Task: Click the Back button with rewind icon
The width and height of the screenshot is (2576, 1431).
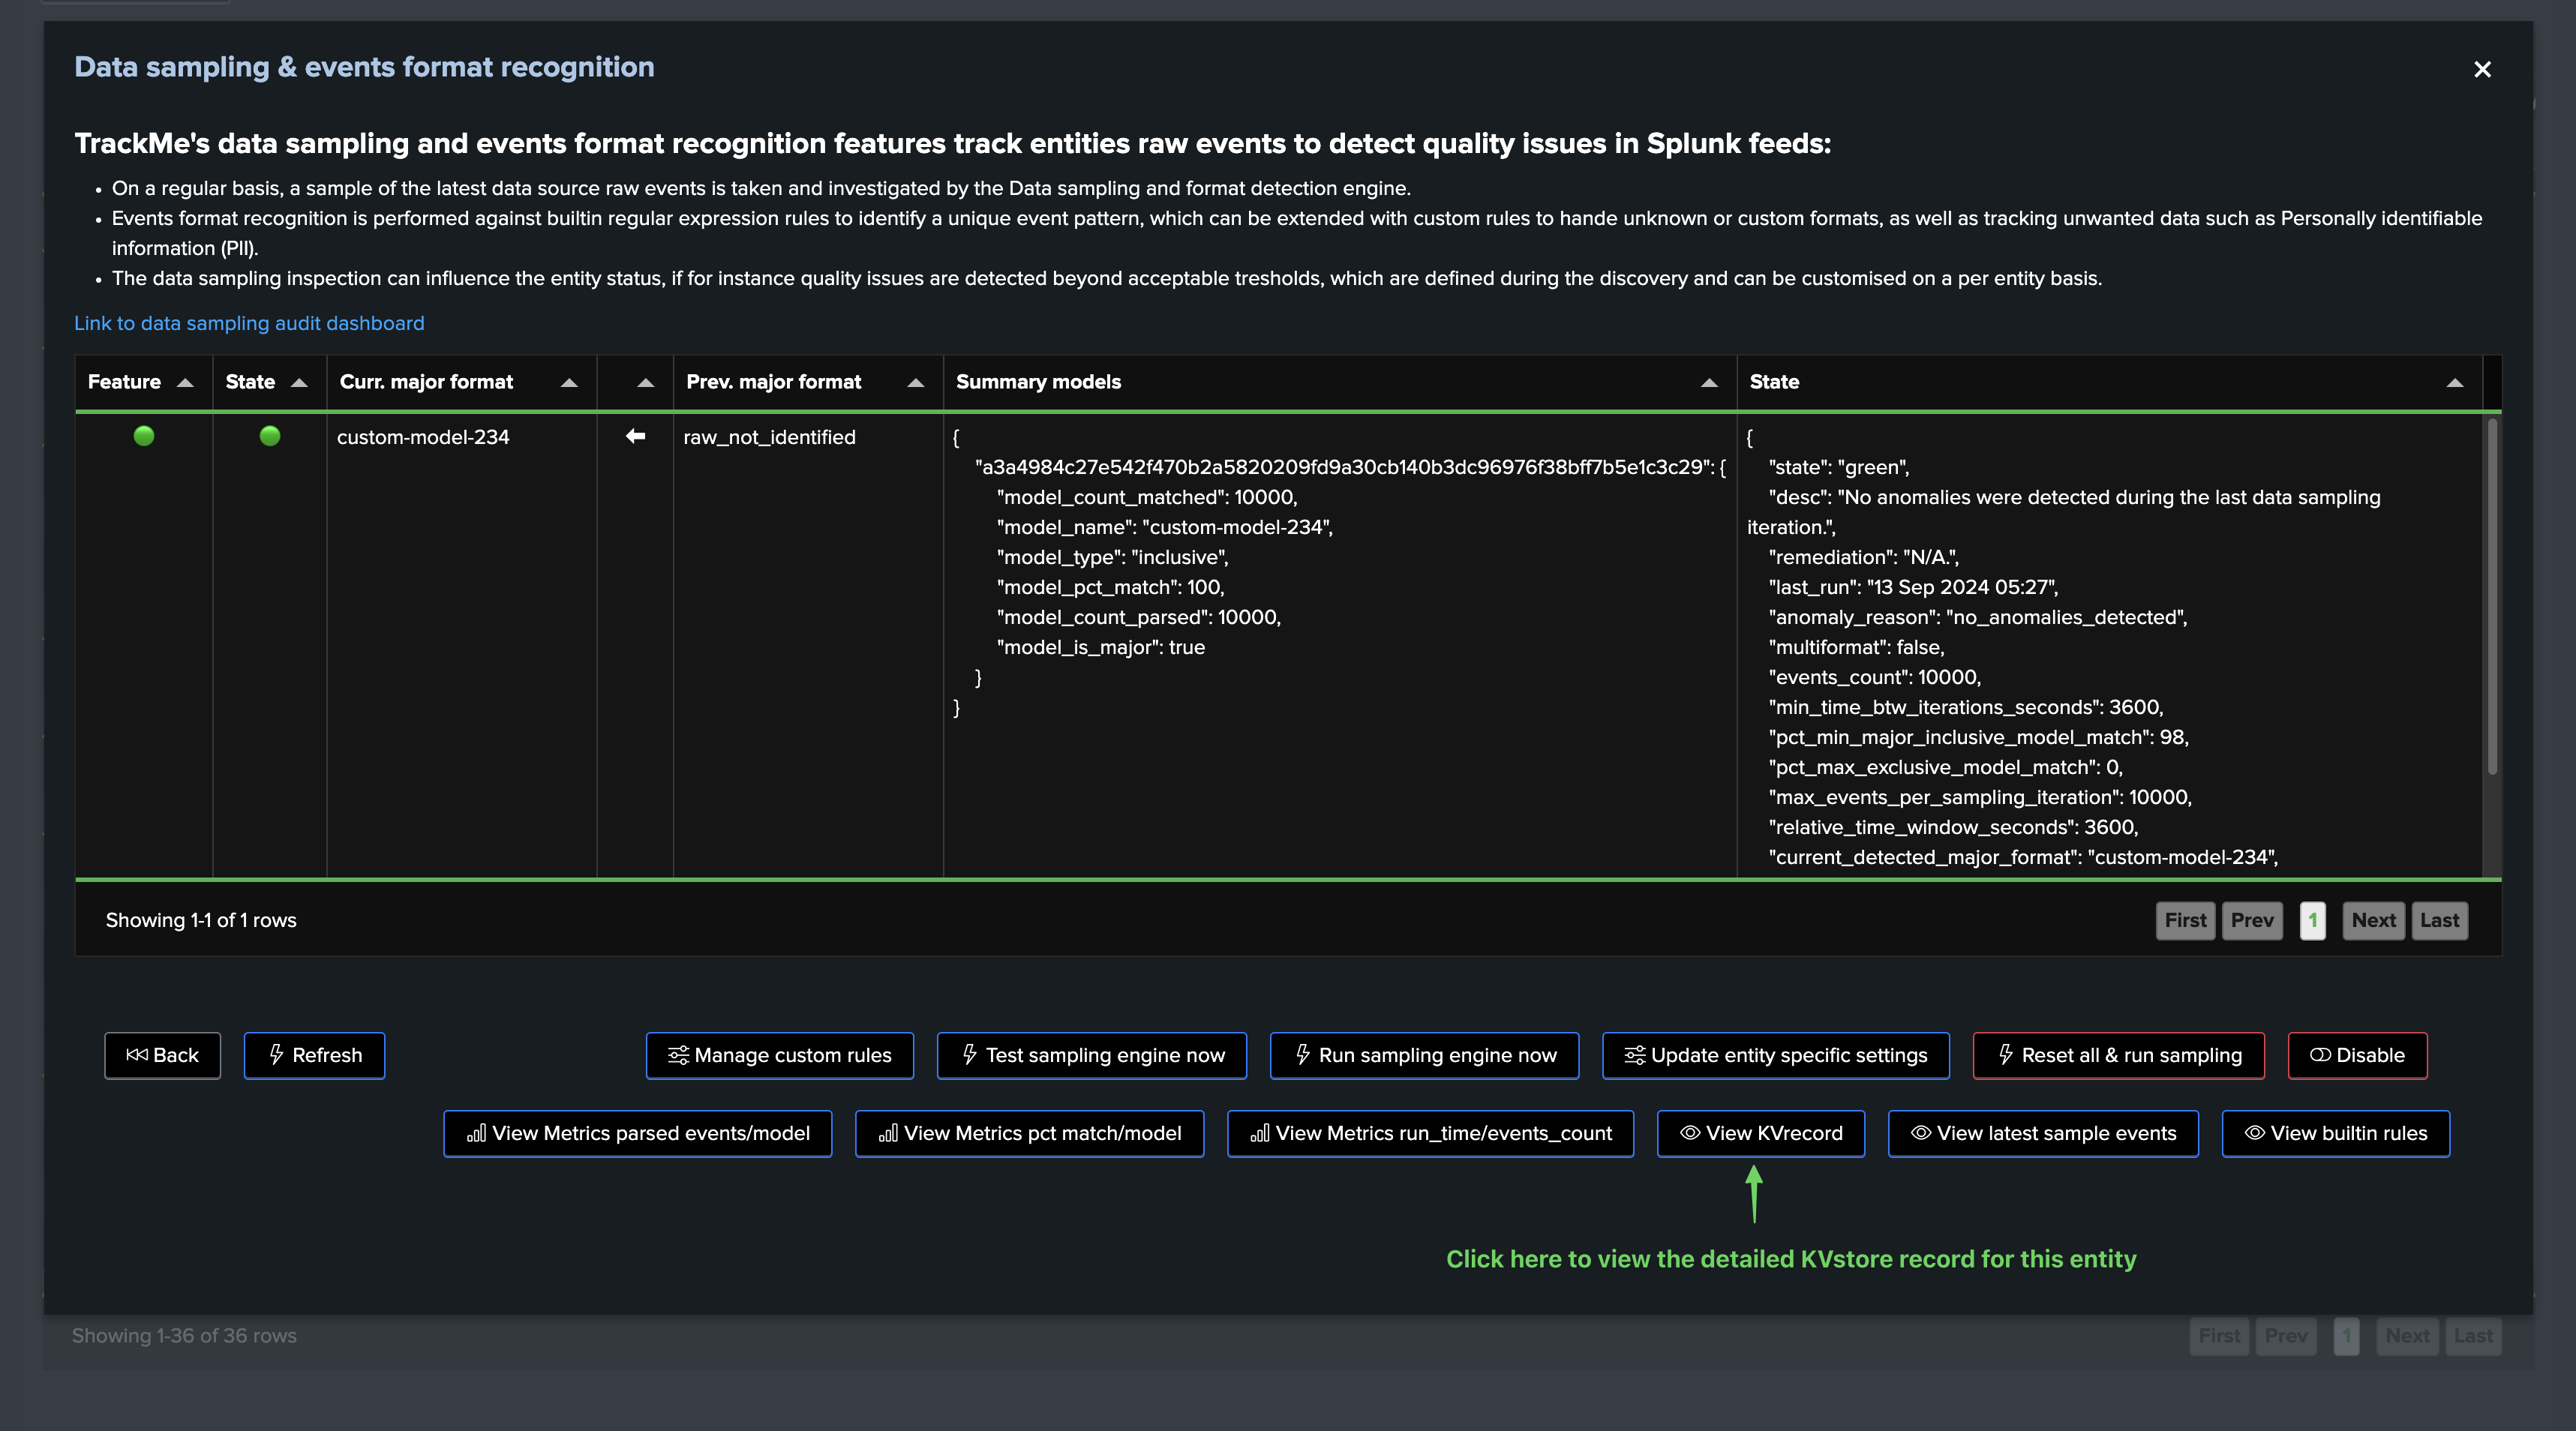Action: click(162, 1055)
